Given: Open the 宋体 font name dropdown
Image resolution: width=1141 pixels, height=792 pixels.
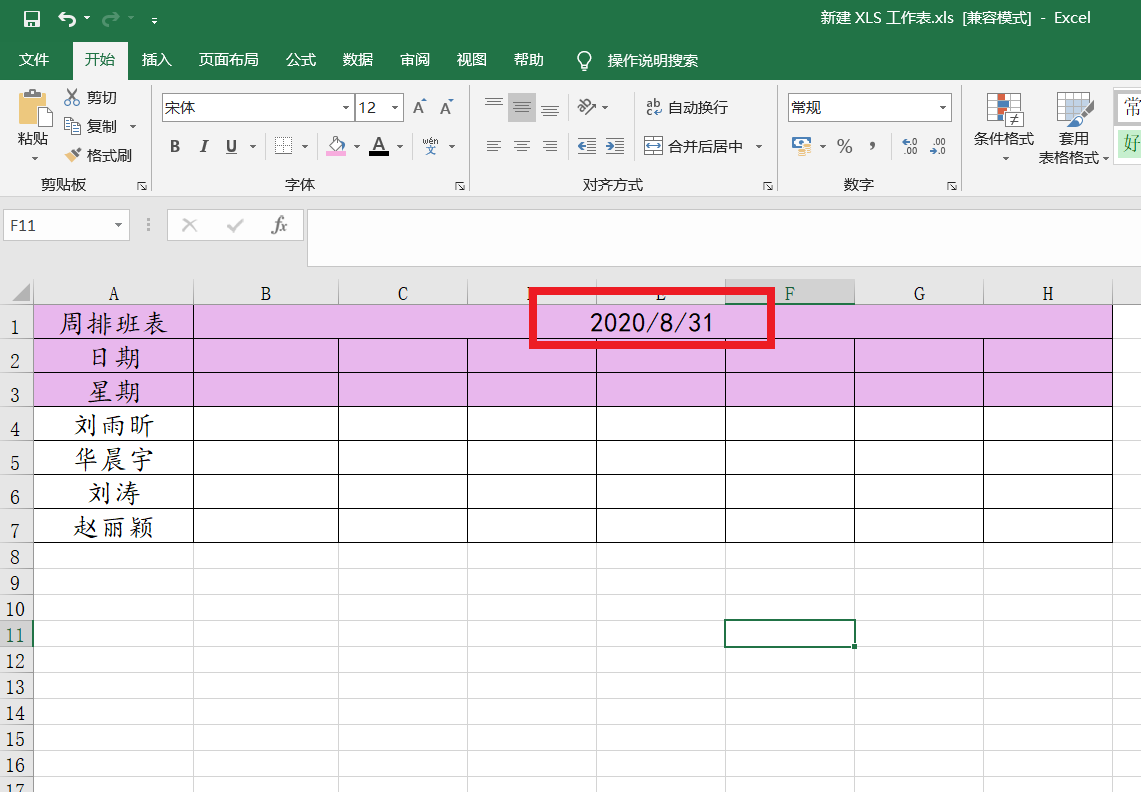Looking at the screenshot, I should pyautogui.click(x=346, y=108).
